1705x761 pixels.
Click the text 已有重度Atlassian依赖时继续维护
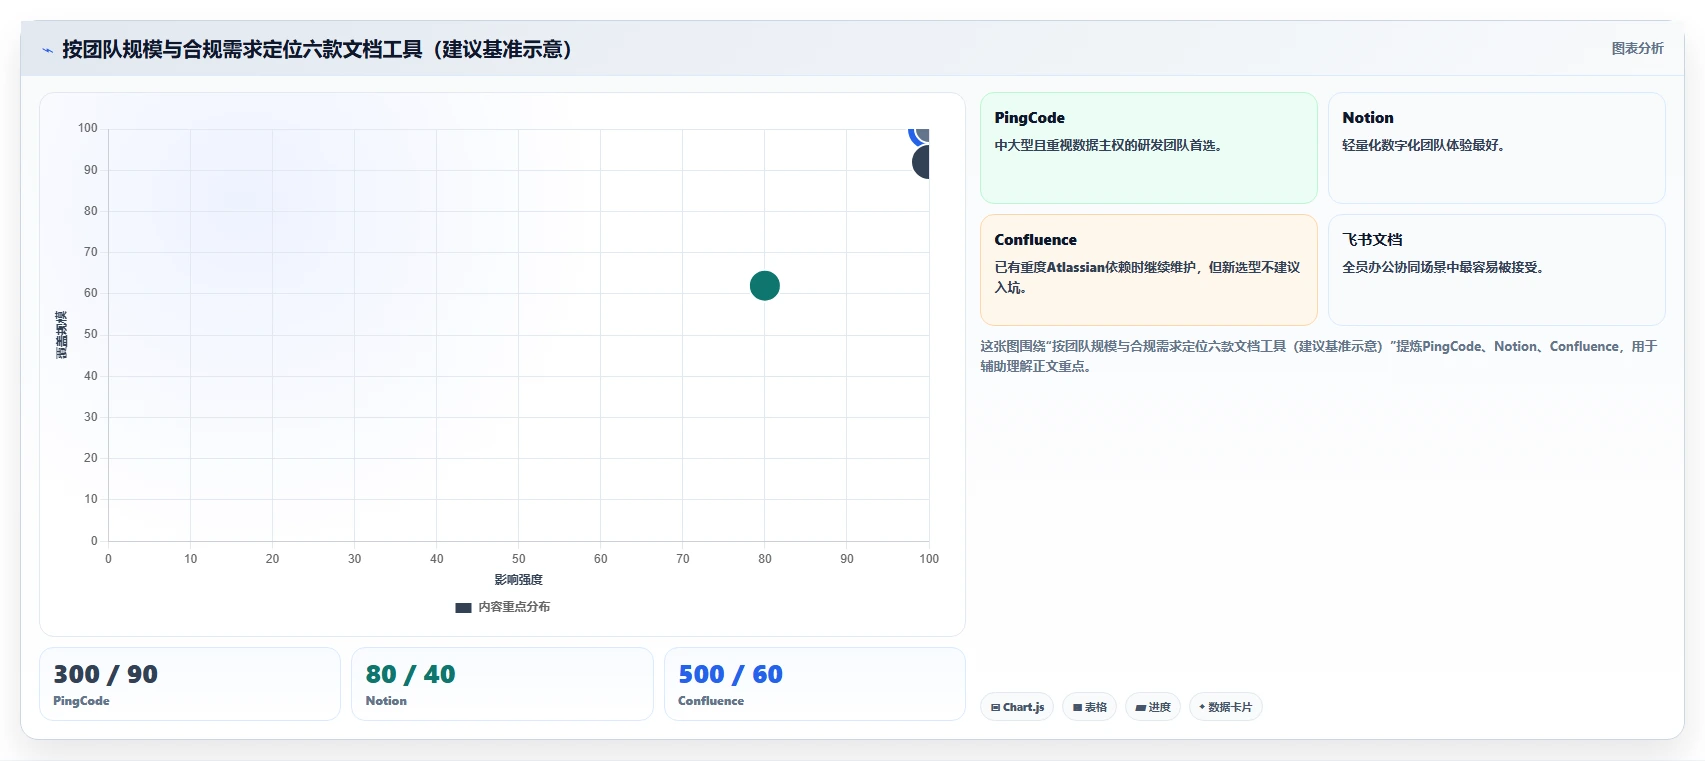pyautogui.click(x=1147, y=277)
